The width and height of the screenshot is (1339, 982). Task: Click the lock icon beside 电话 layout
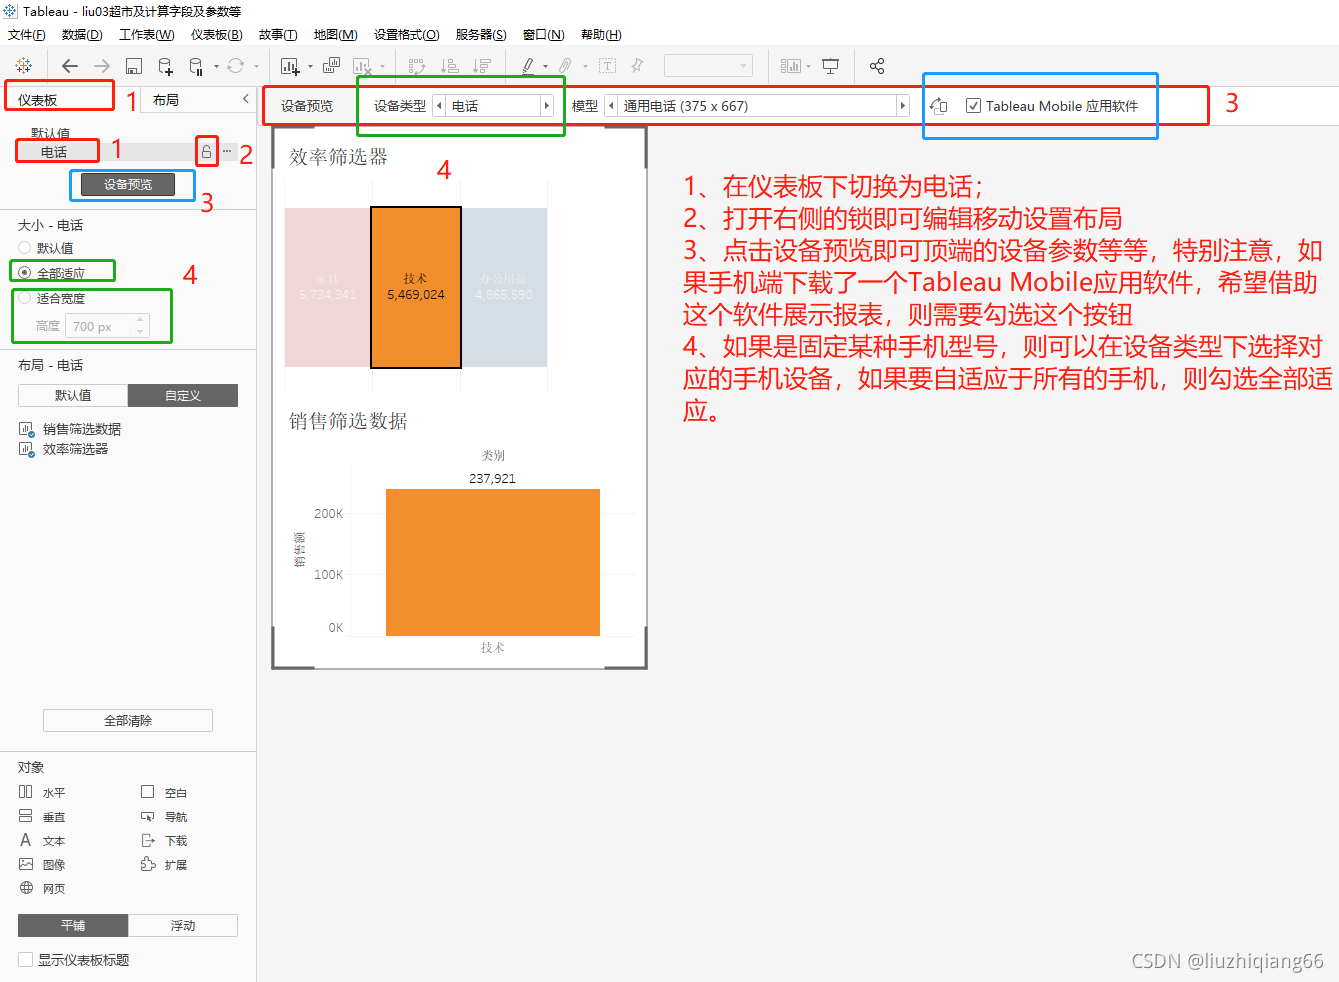(x=206, y=152)
